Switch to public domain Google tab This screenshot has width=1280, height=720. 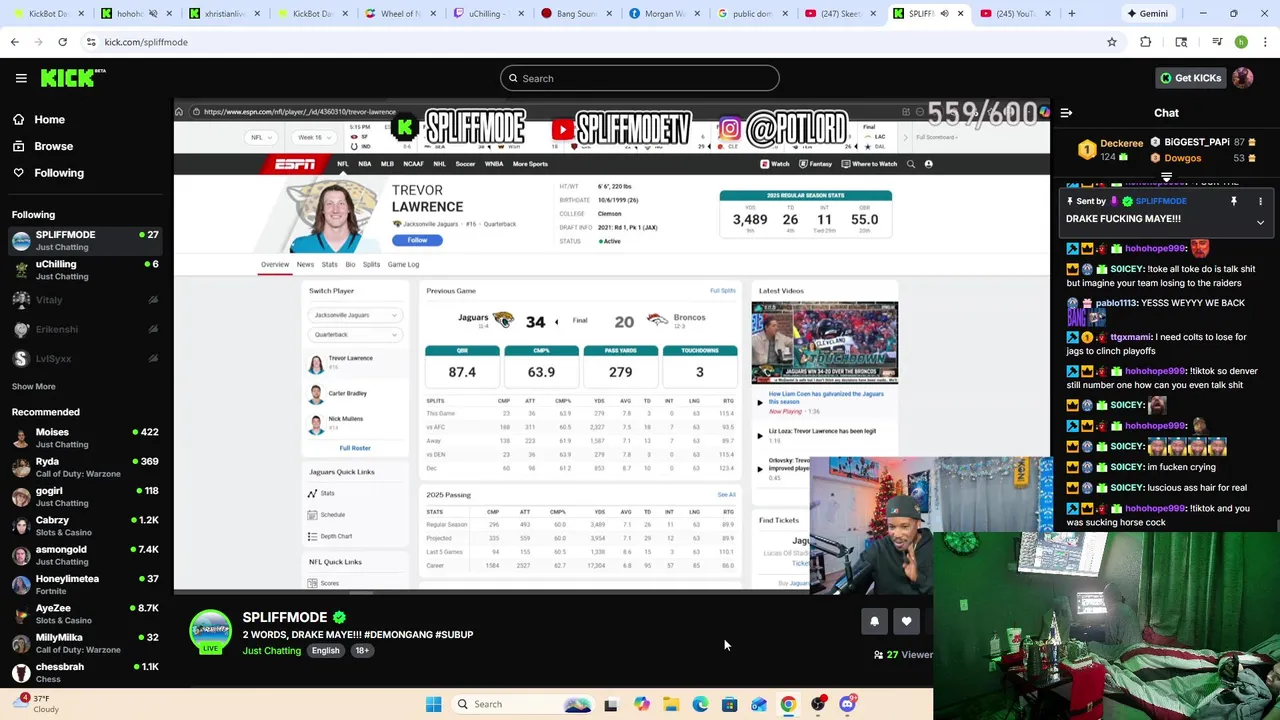point(752,14)
